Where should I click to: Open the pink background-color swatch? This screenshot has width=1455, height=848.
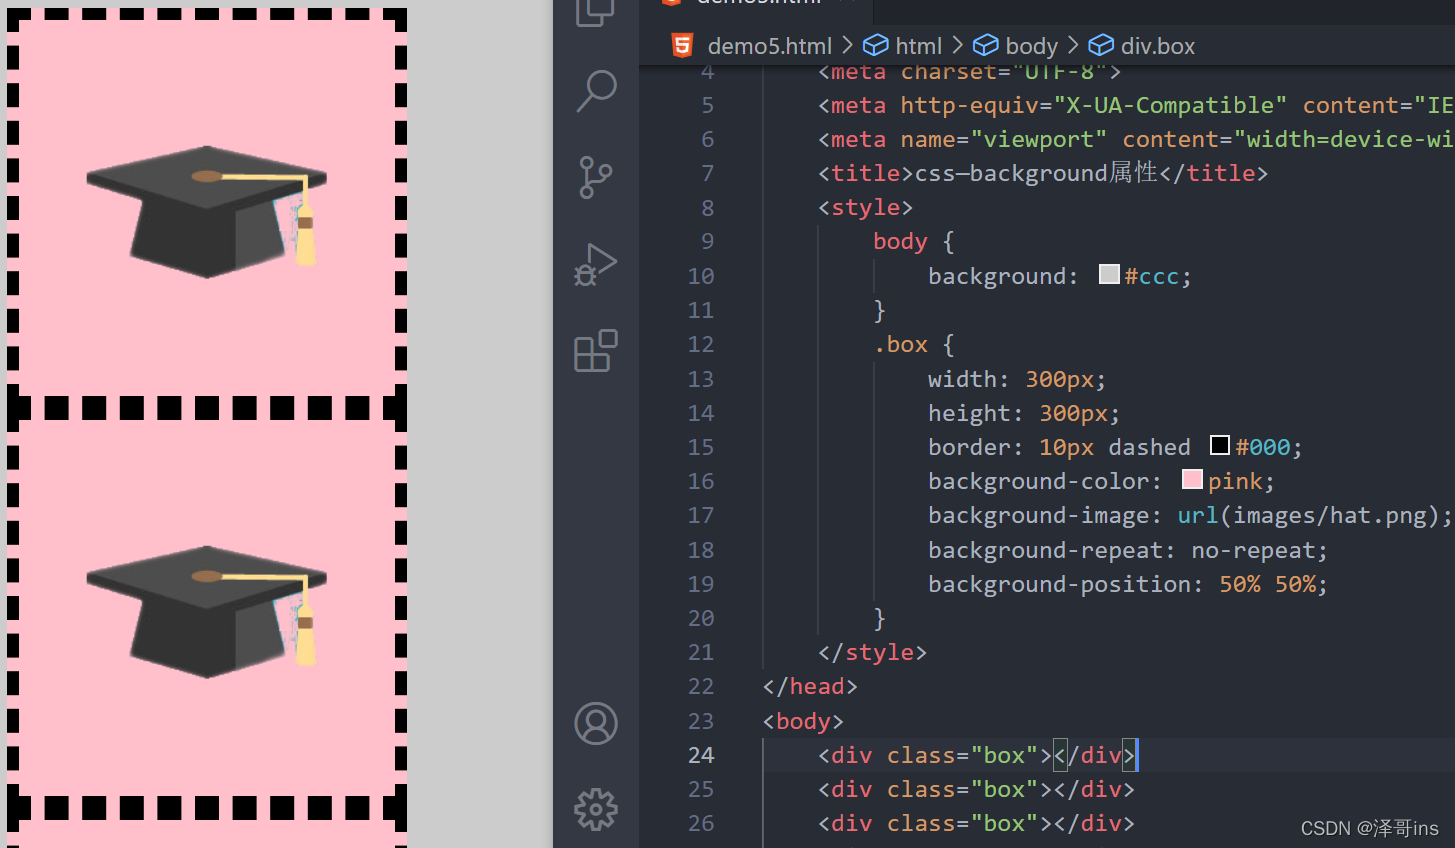[1192, 479]
